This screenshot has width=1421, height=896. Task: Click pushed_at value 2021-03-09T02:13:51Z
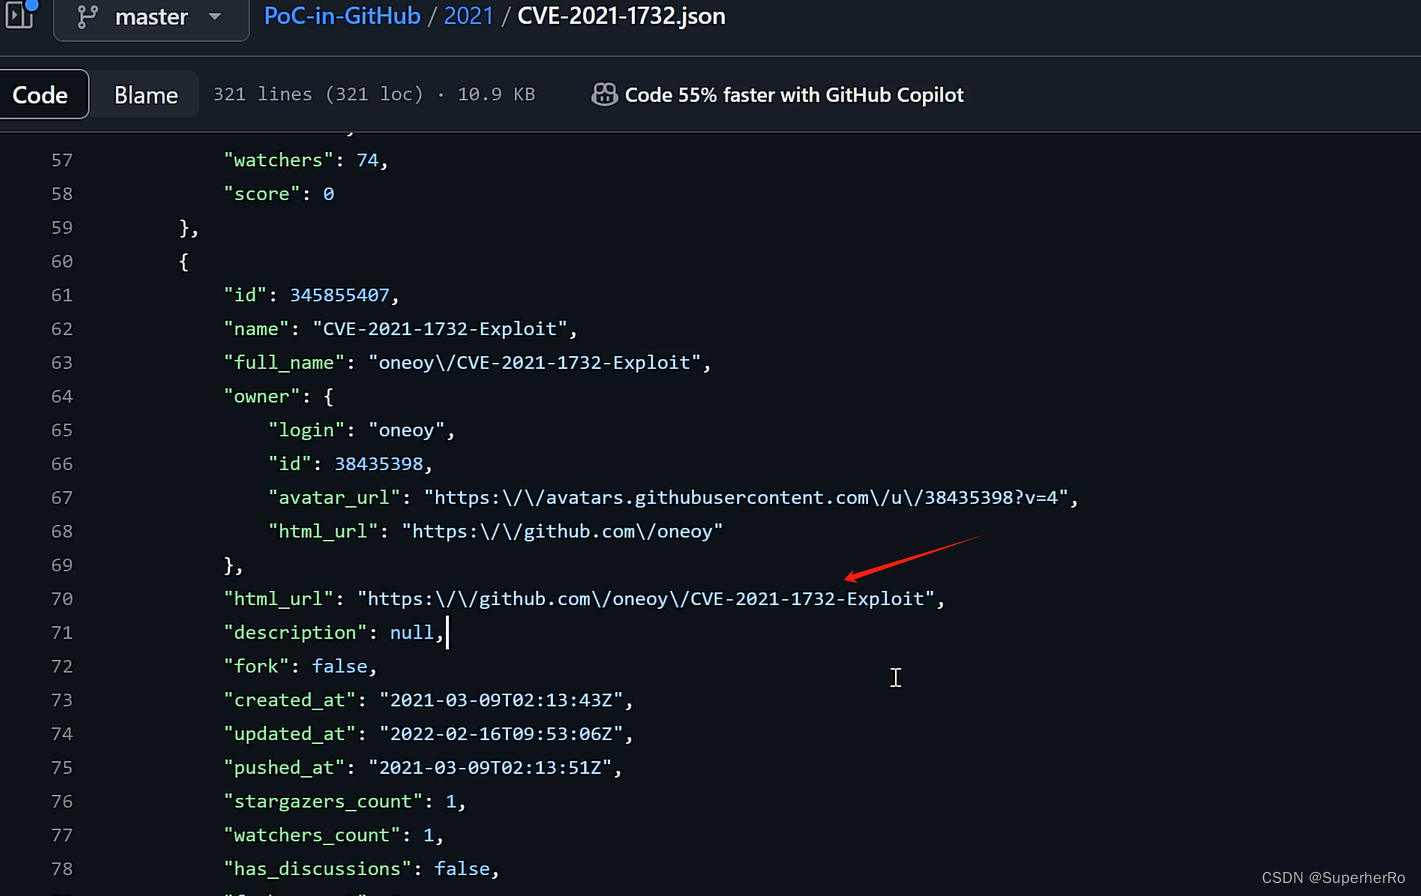pyautogui.click(x=491, y=768)
